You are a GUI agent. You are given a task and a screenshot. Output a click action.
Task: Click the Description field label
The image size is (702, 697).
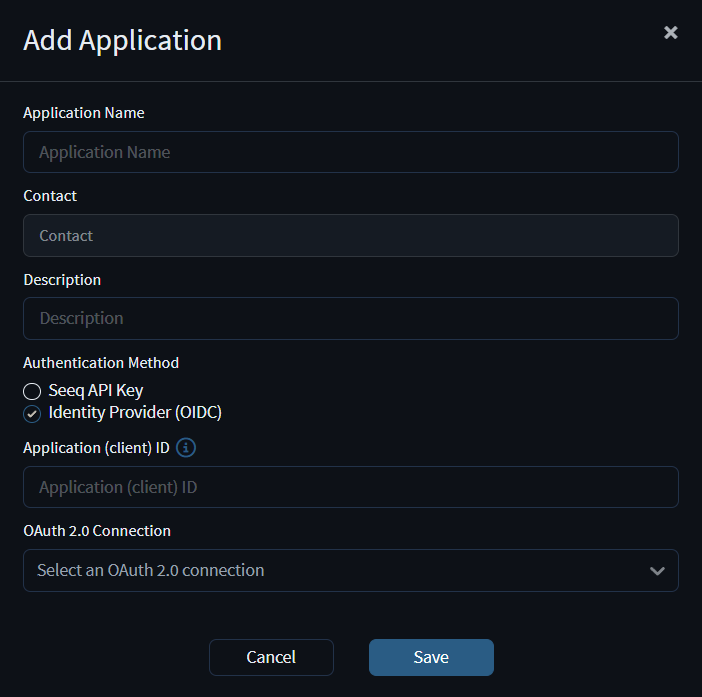62,280
